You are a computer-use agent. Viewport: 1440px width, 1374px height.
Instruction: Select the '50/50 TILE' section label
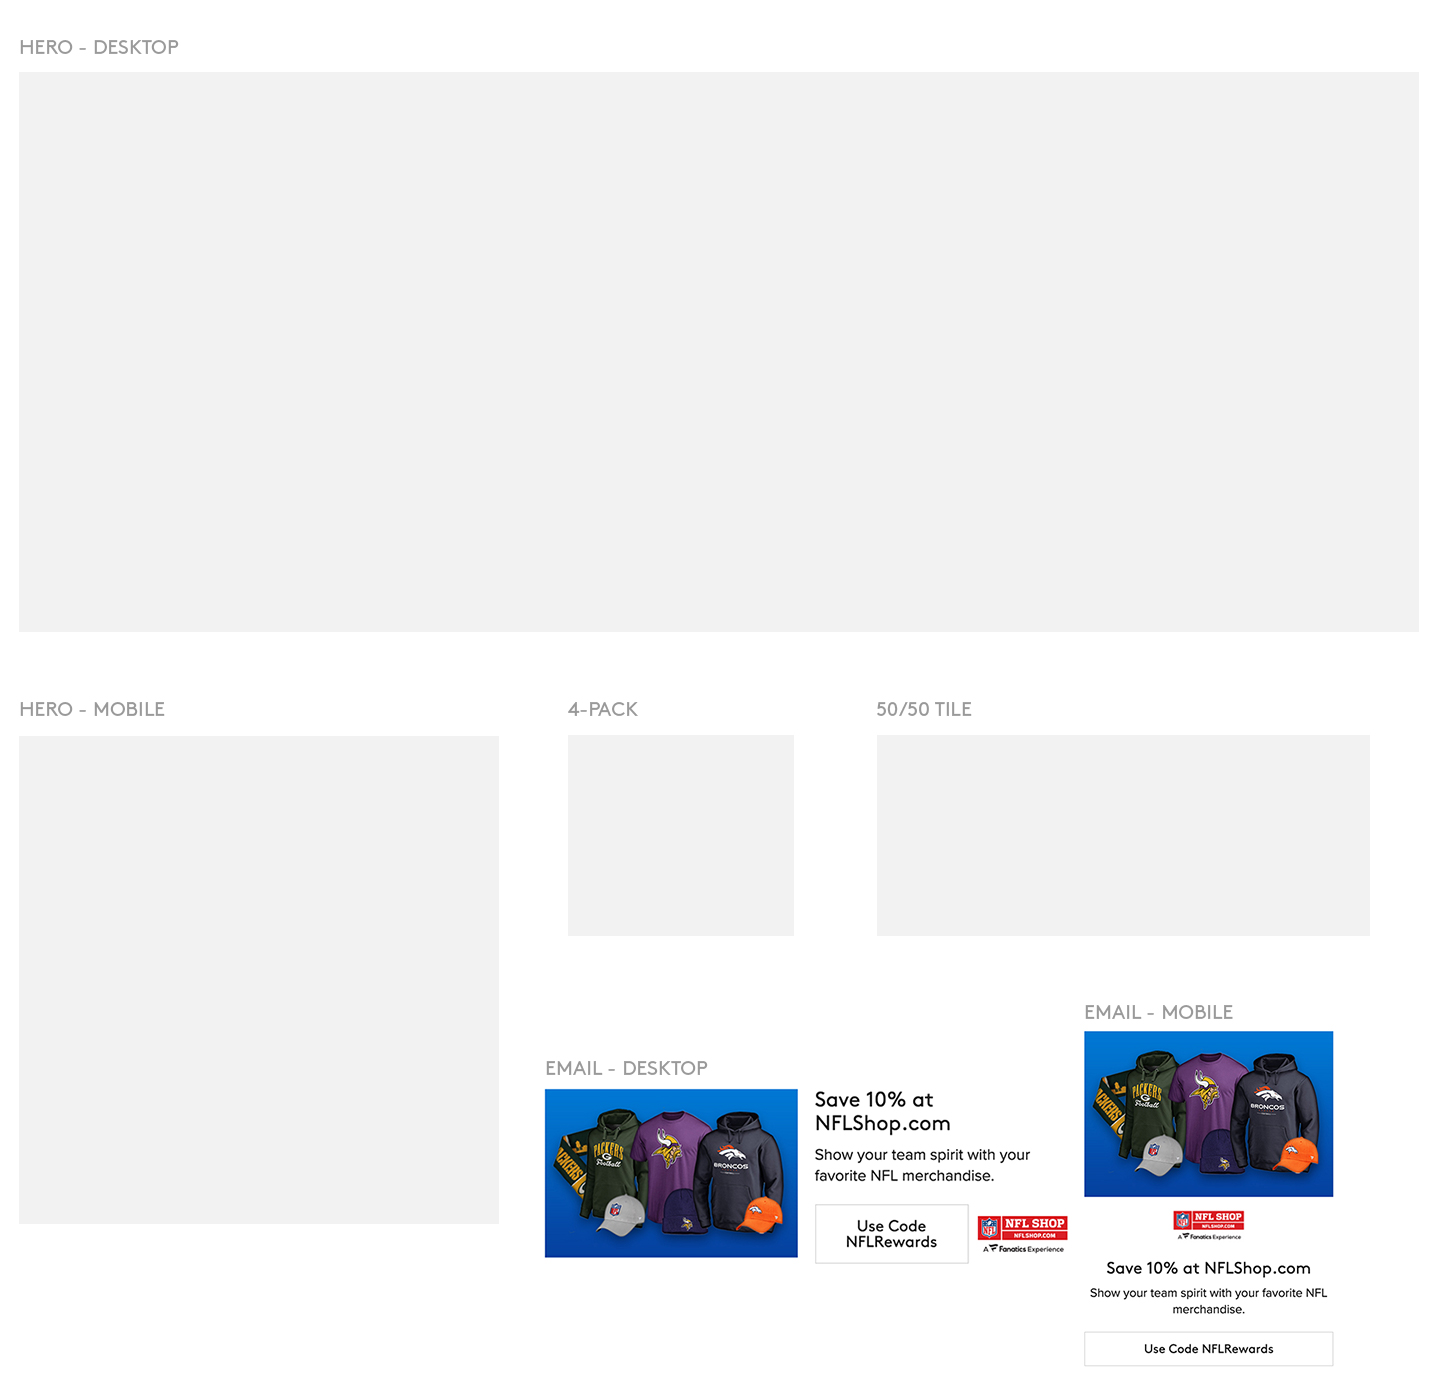(923, 709)
